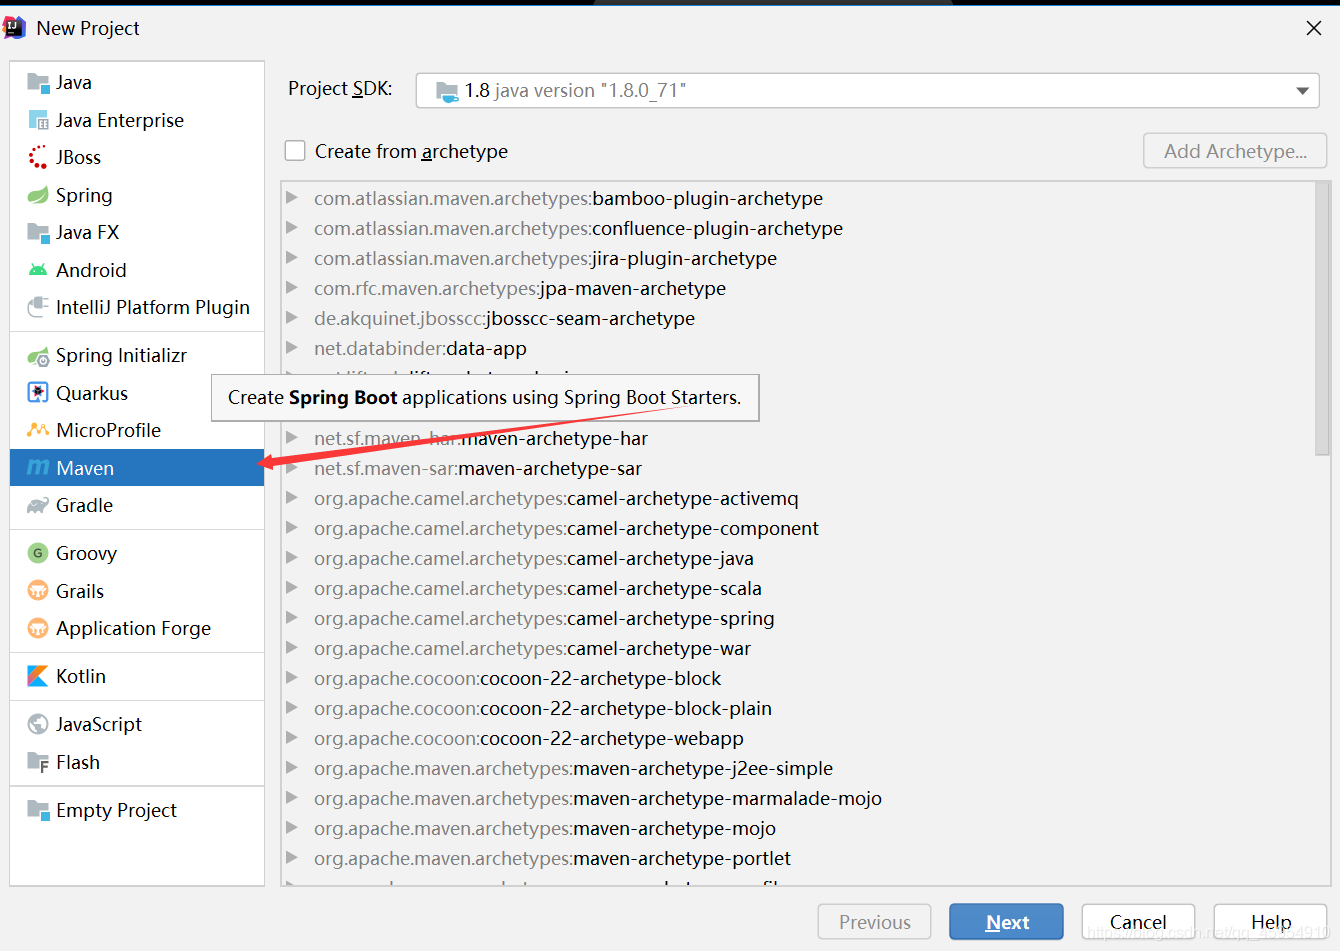This screenshot has width=1340, height=951.
Task: Choose Kotlin in the project list
Action: point(137,677)
